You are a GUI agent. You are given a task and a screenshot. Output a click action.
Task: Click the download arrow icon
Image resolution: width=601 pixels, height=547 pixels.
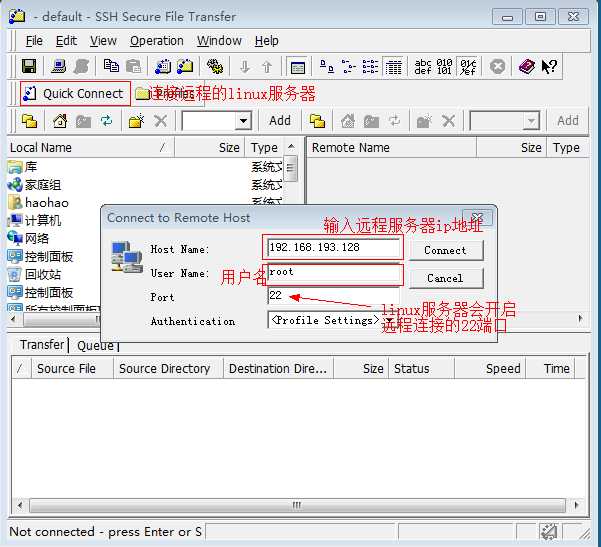coord(245,67)
